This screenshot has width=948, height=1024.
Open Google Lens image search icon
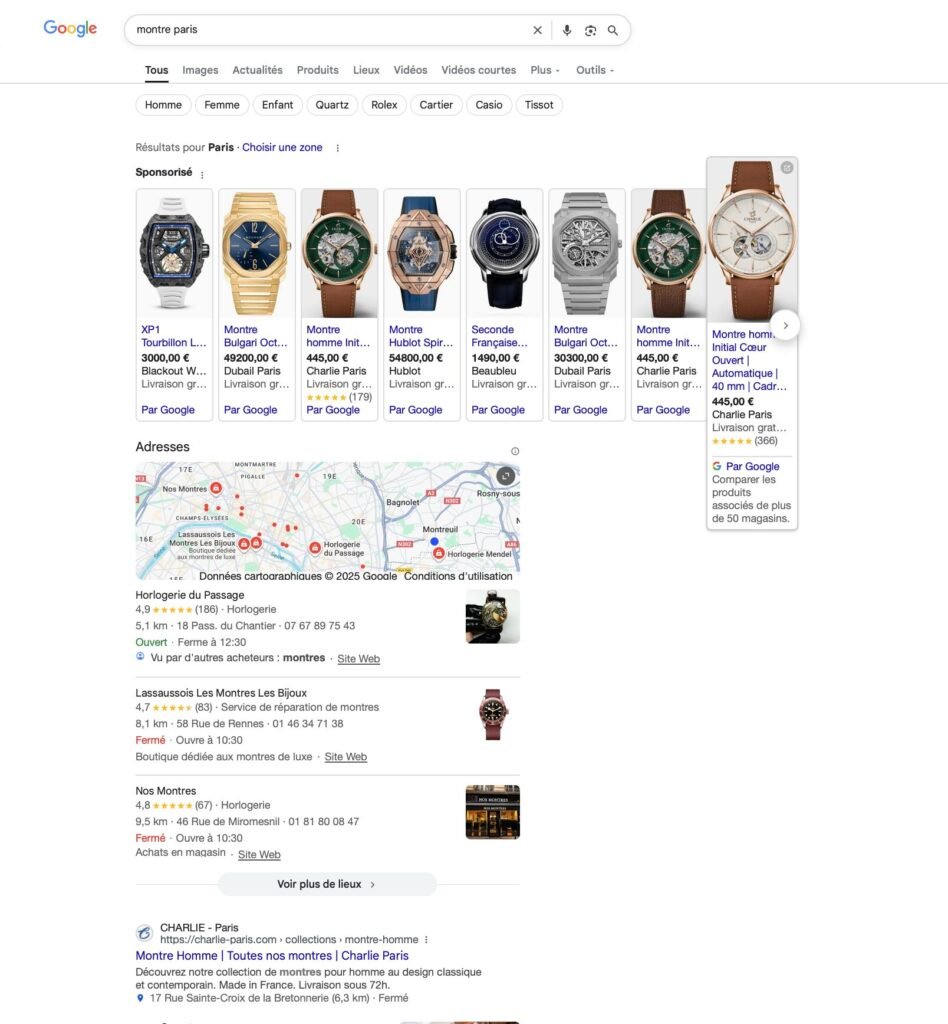590,30
